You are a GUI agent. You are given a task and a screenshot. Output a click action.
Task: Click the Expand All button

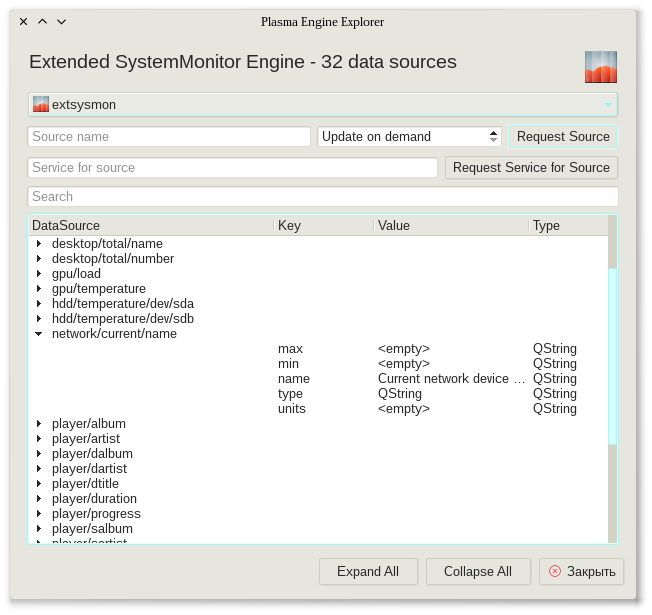pyautogui.click(x=368, y=571)
